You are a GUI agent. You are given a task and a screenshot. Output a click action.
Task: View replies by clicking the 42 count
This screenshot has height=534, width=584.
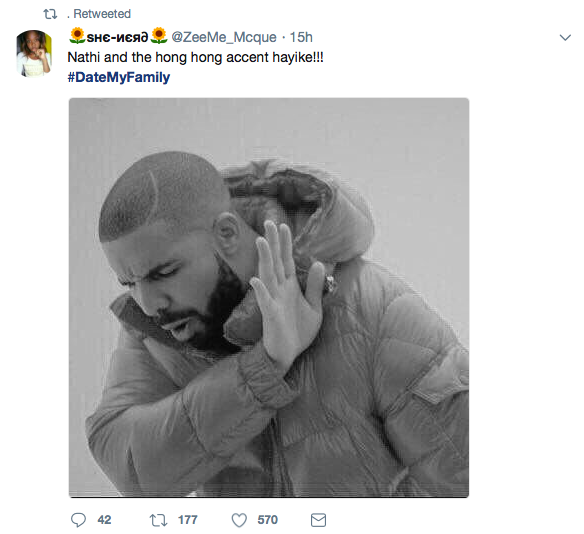pos(104,520)
